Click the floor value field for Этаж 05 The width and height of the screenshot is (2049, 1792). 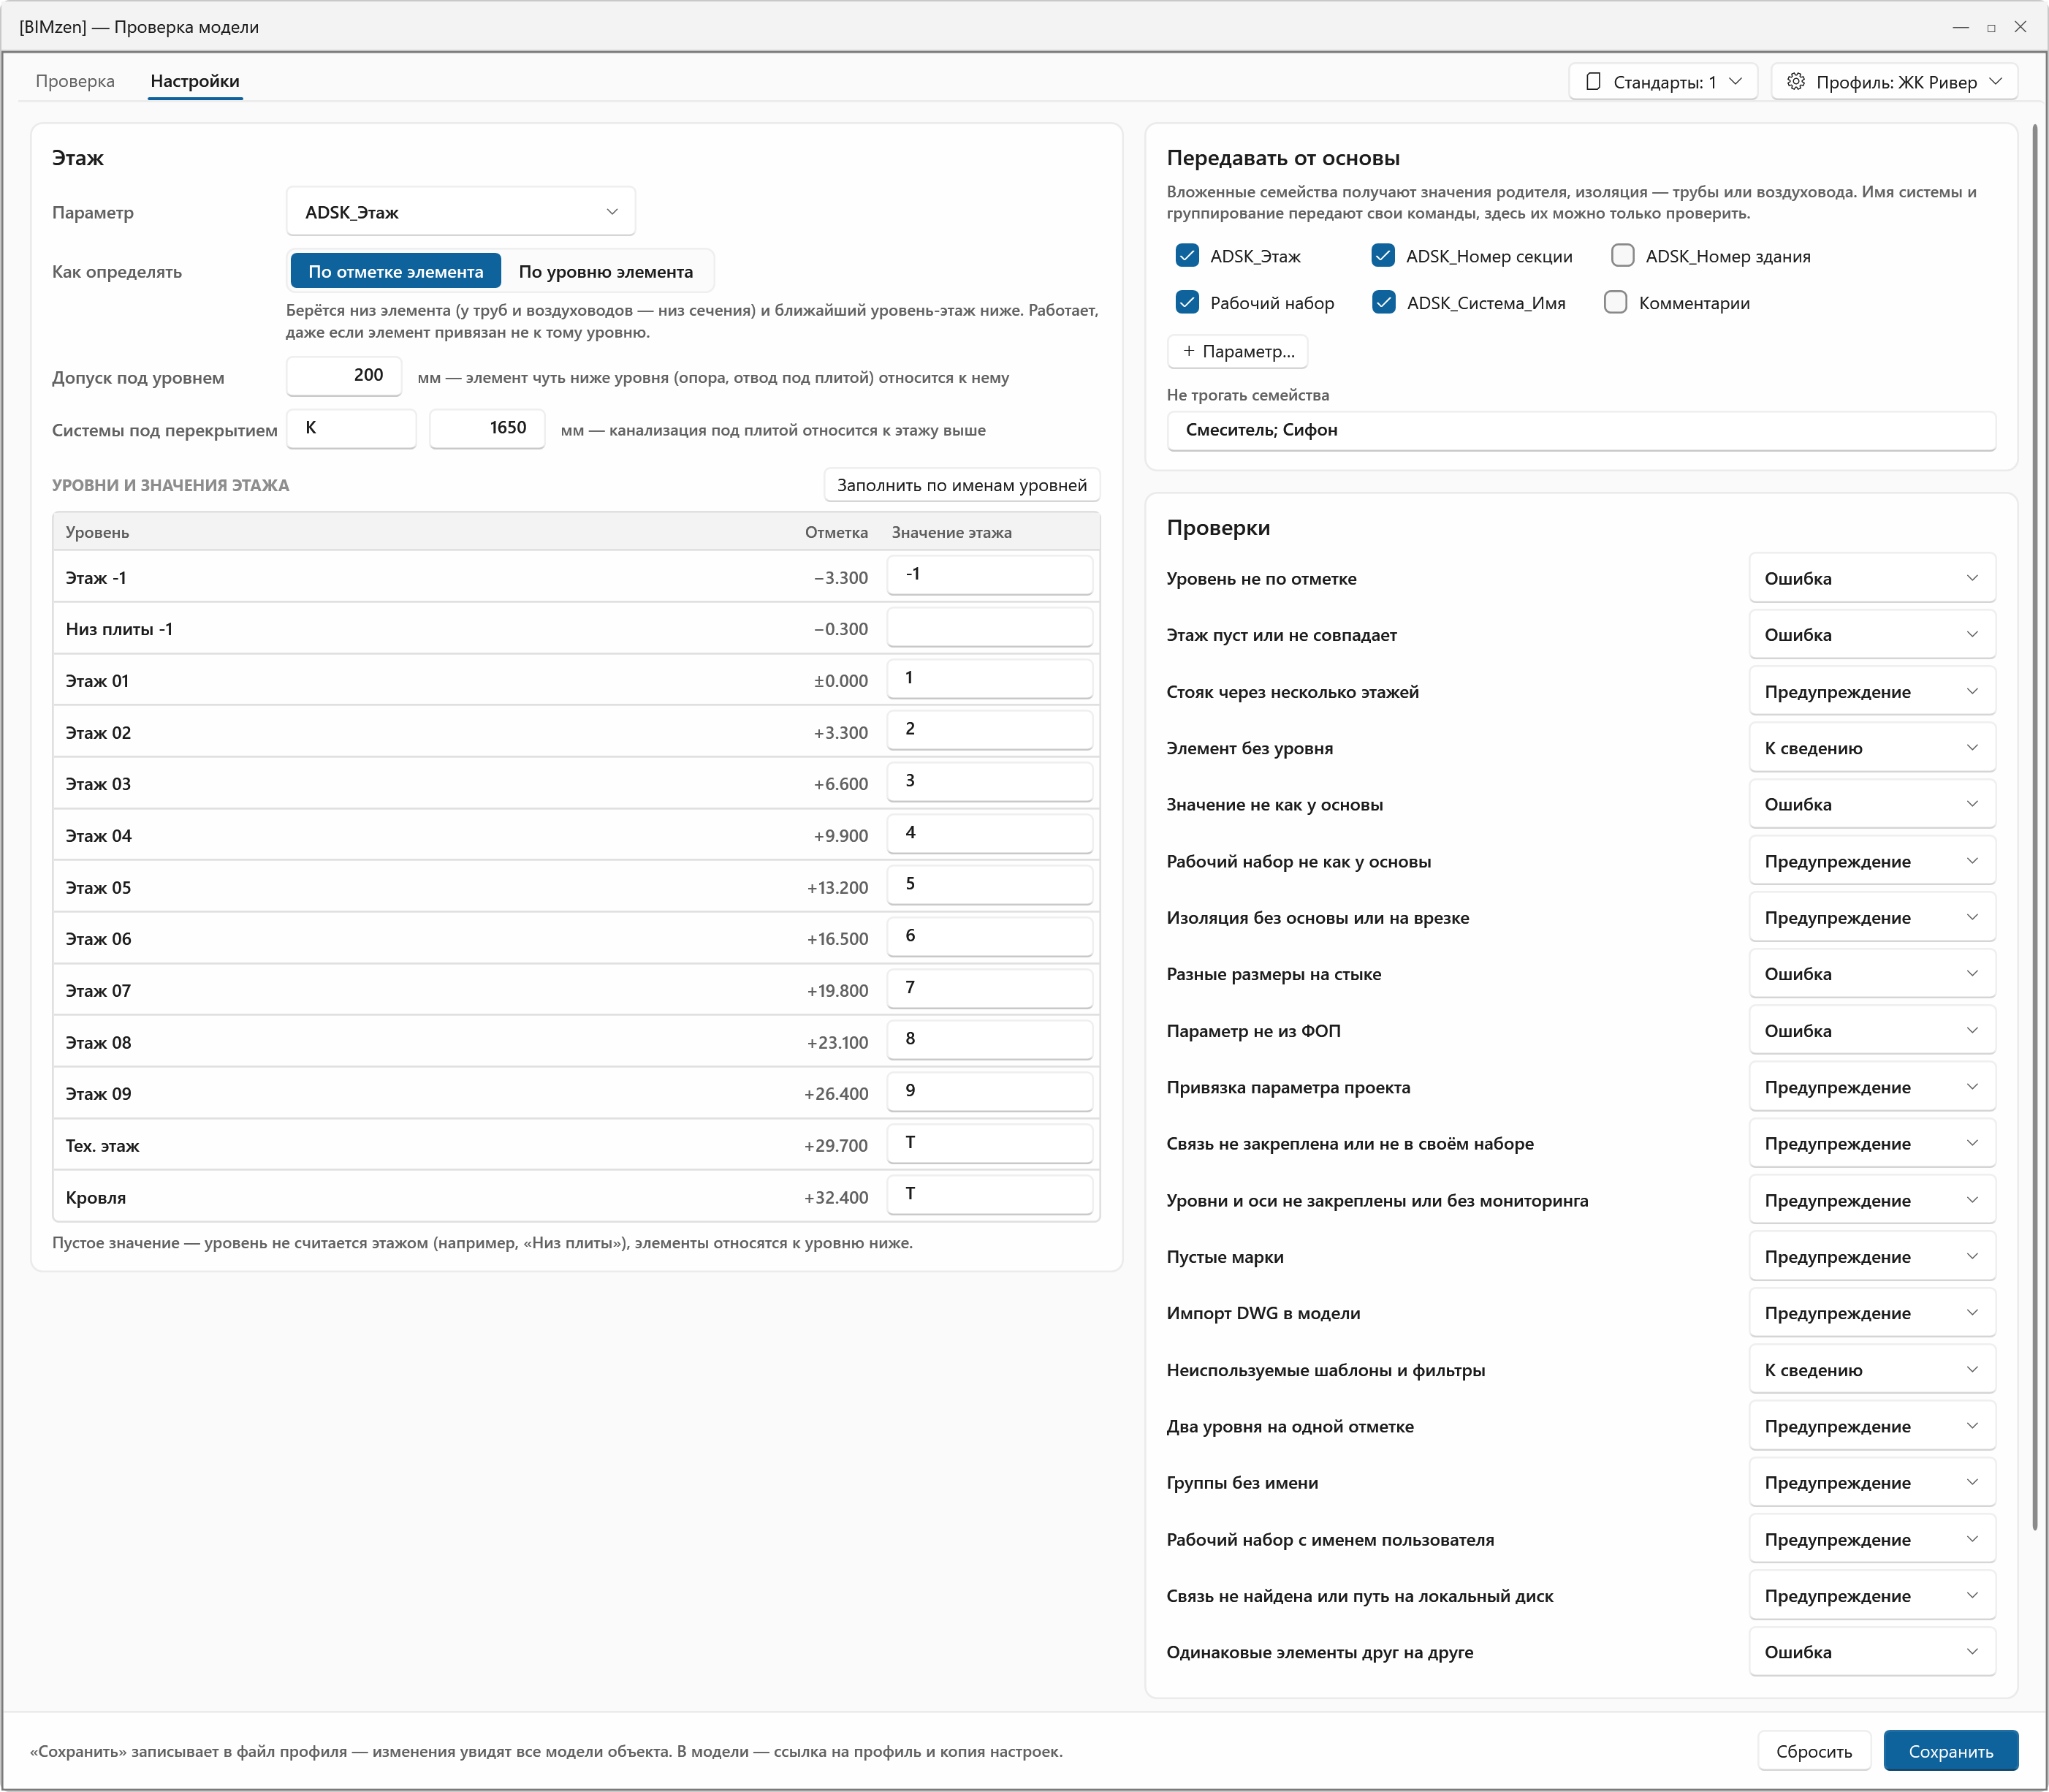(989, 885)
